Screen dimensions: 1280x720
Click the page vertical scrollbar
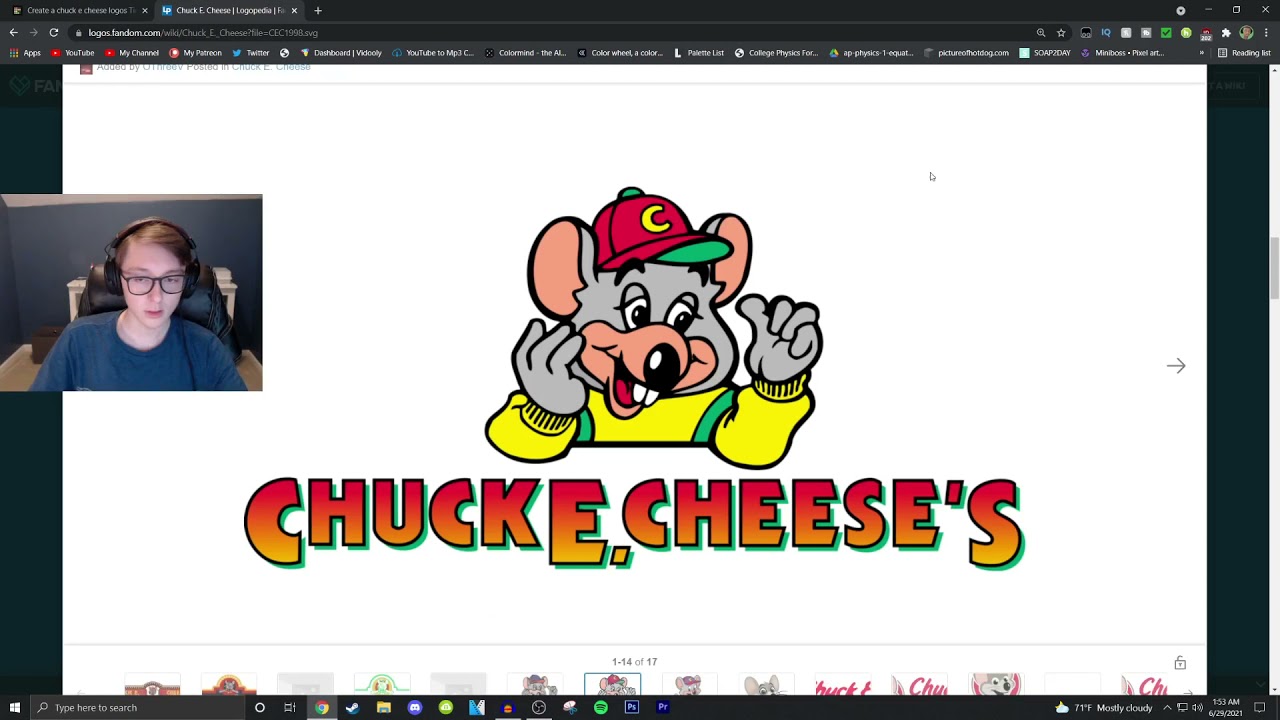[x=1274, y=267]
